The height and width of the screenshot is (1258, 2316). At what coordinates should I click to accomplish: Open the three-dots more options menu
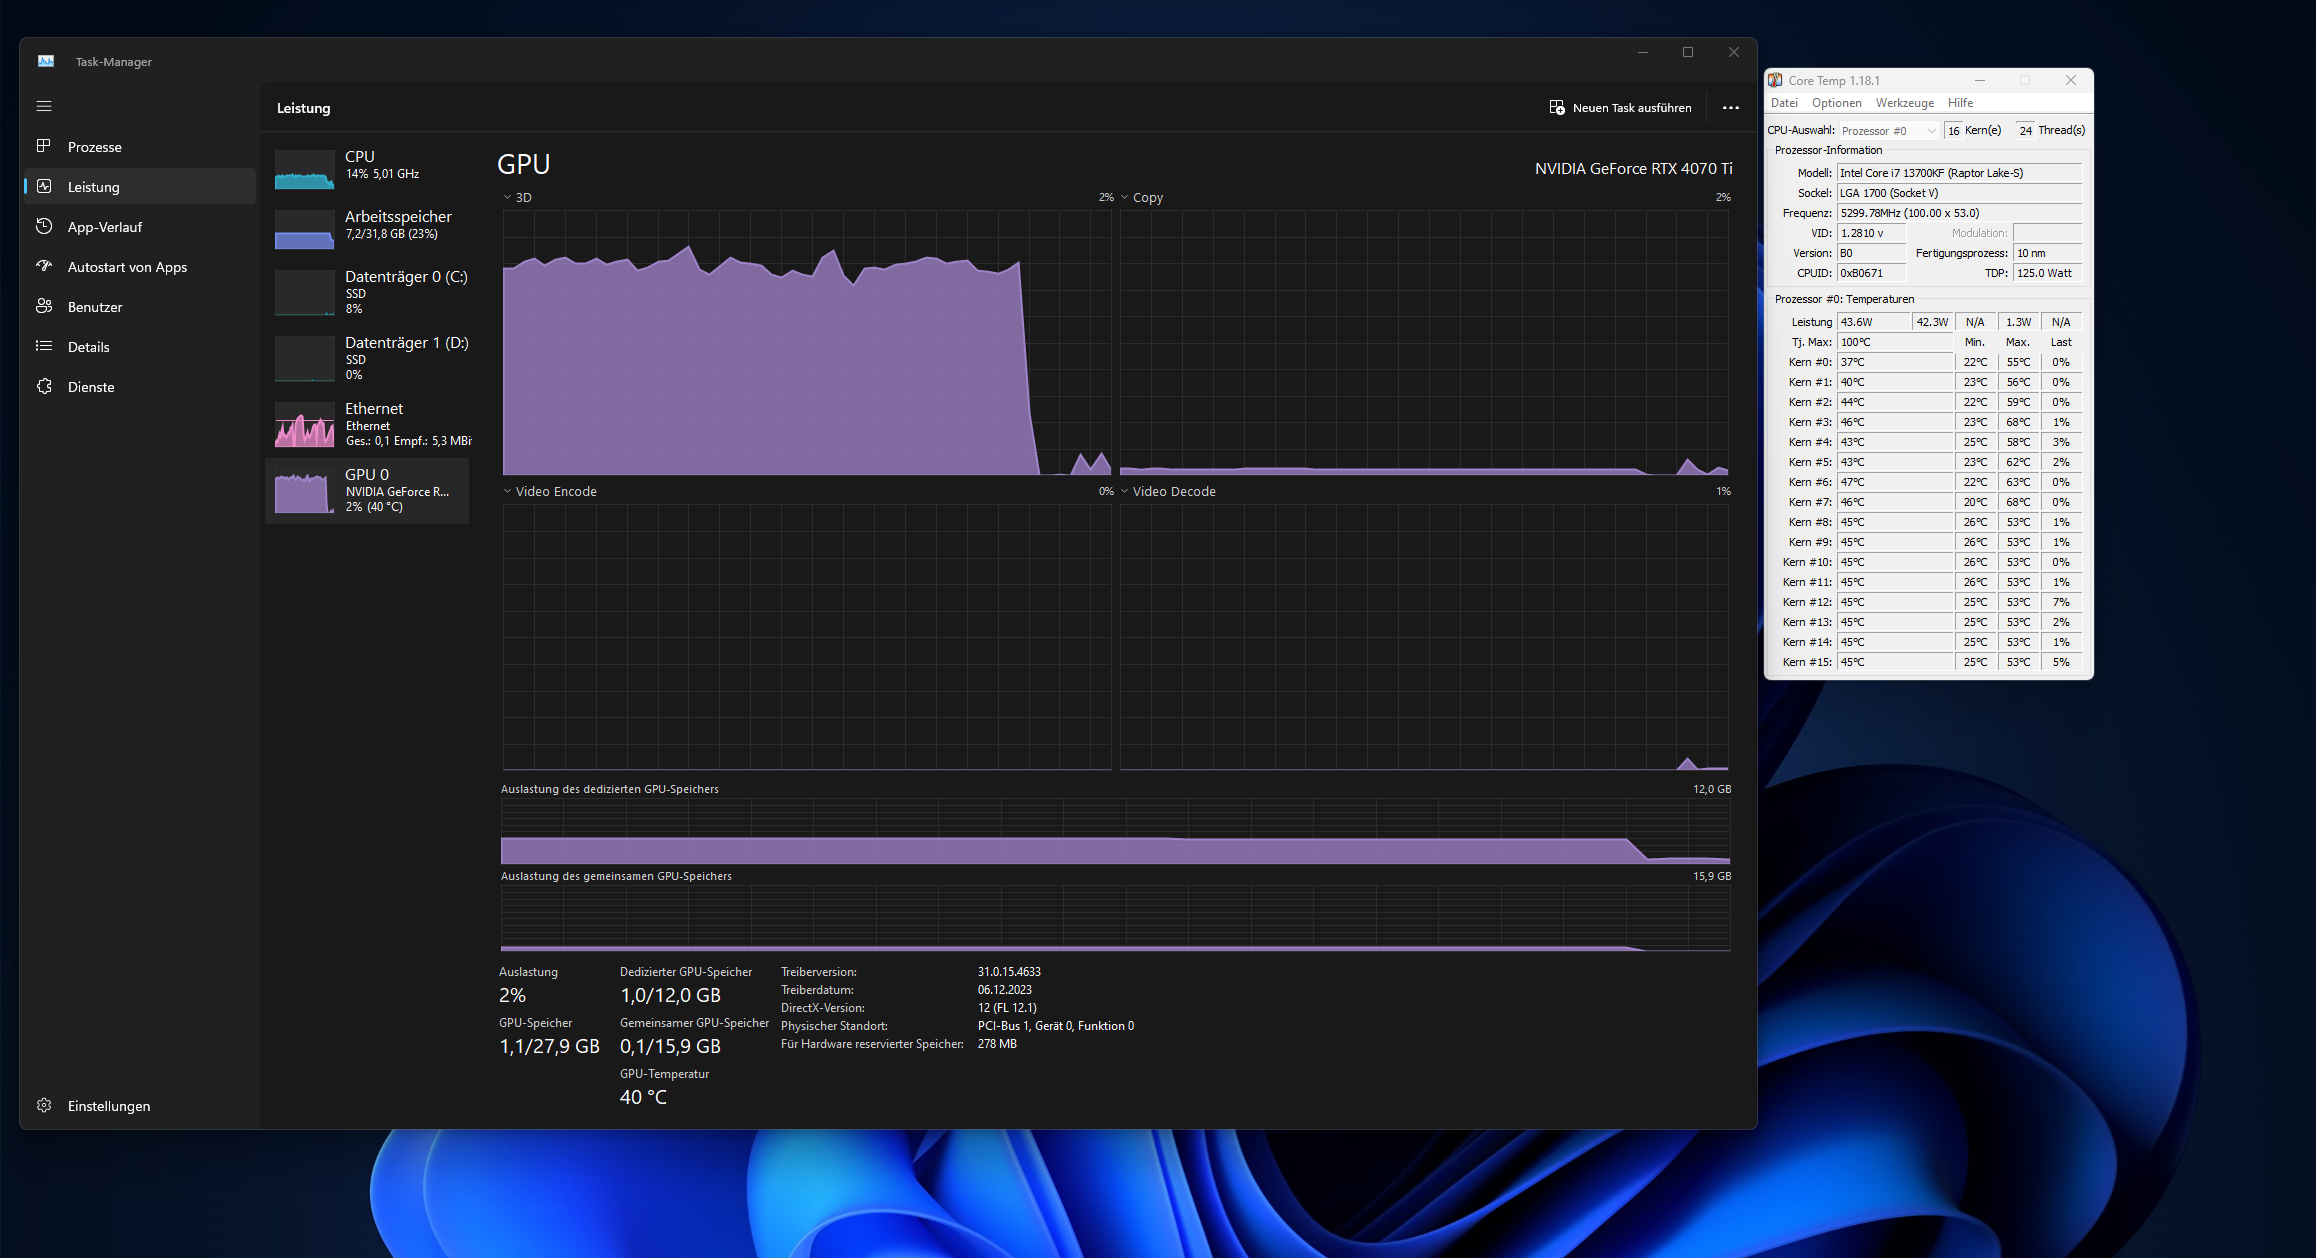tap(1731, 108)
